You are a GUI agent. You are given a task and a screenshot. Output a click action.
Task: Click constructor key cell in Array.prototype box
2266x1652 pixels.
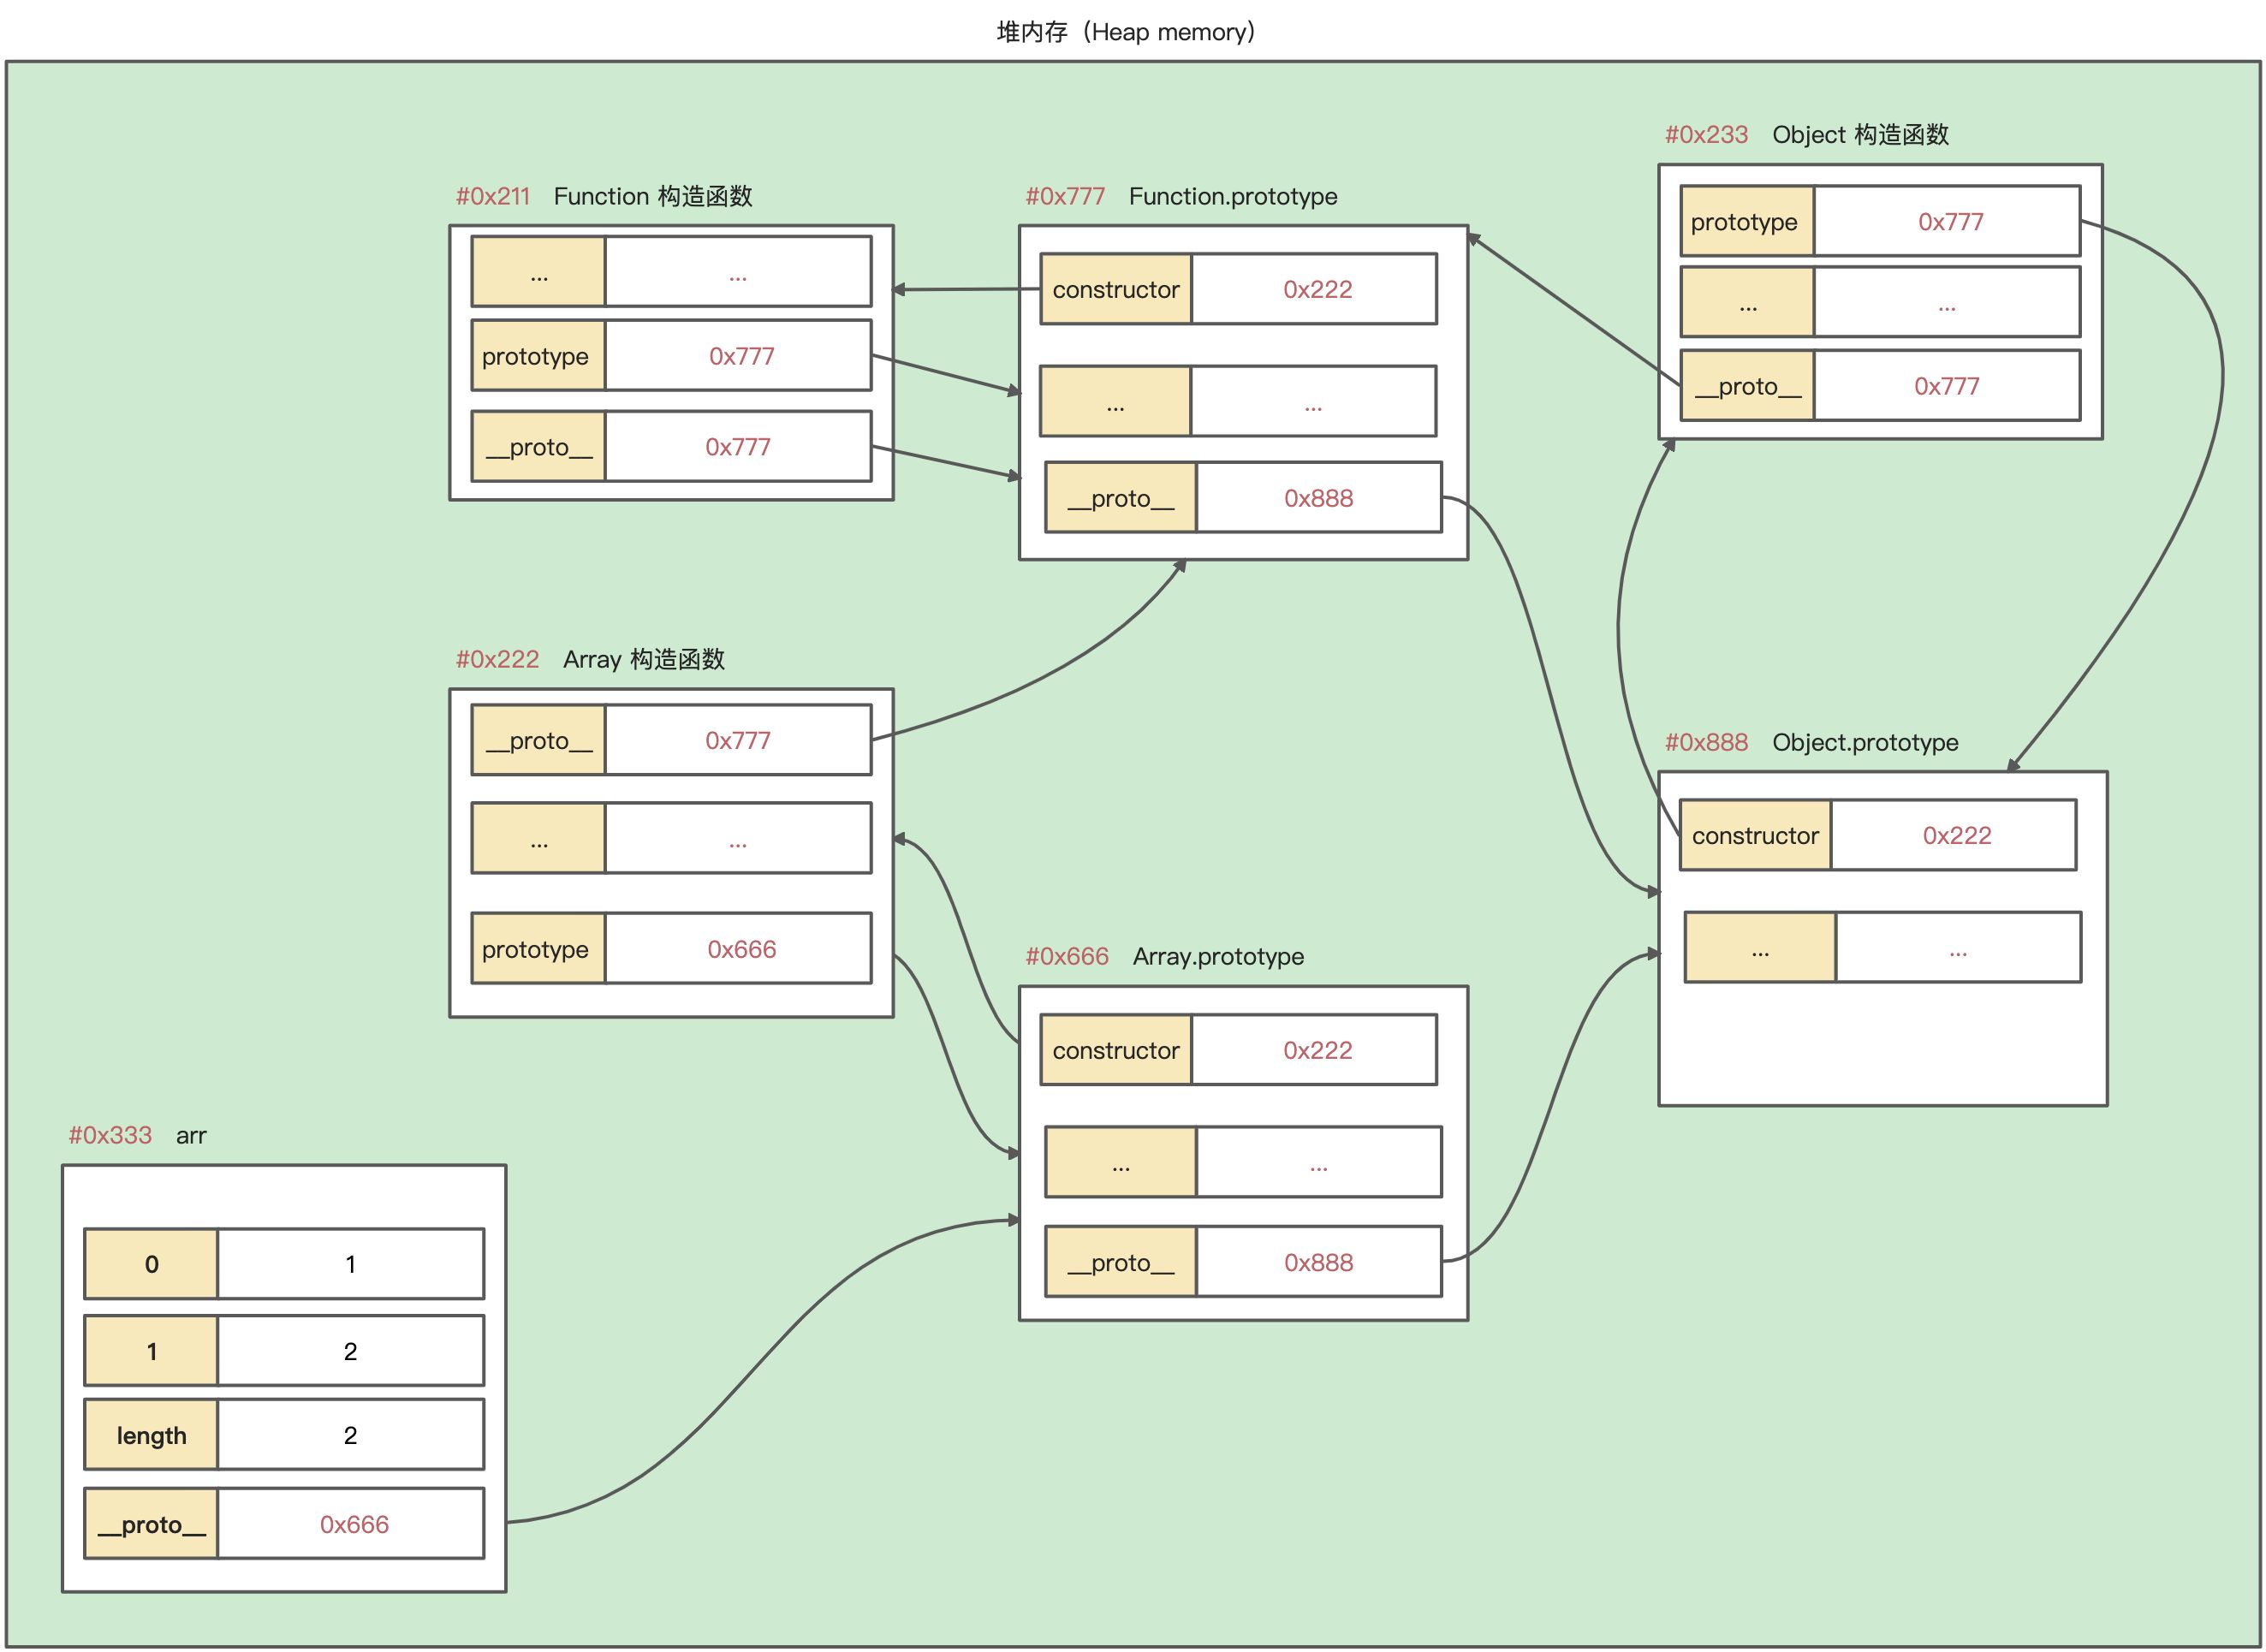1115,1050
